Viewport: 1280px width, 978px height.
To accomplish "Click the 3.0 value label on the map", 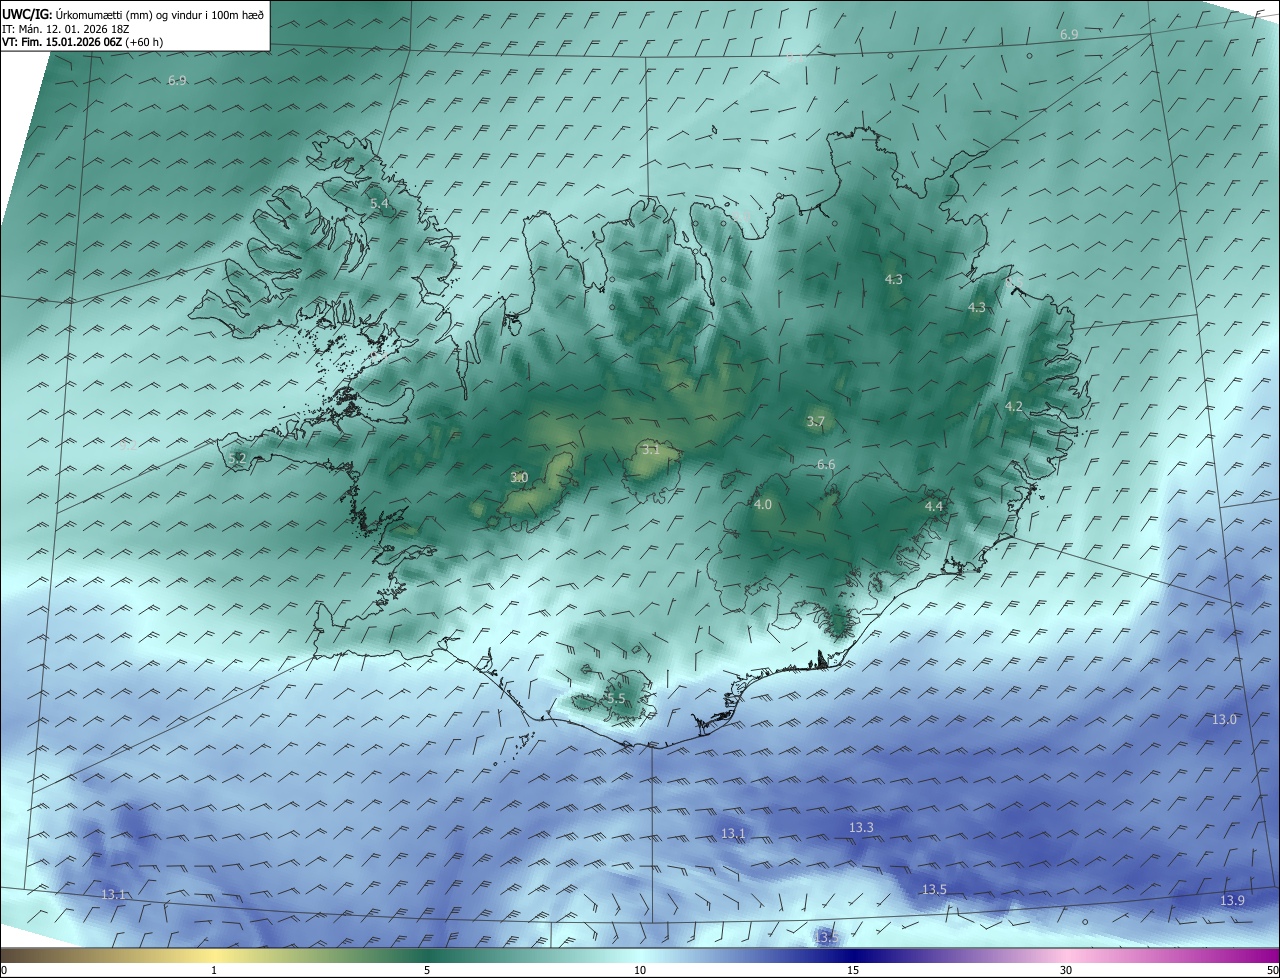I will [519, 478].
